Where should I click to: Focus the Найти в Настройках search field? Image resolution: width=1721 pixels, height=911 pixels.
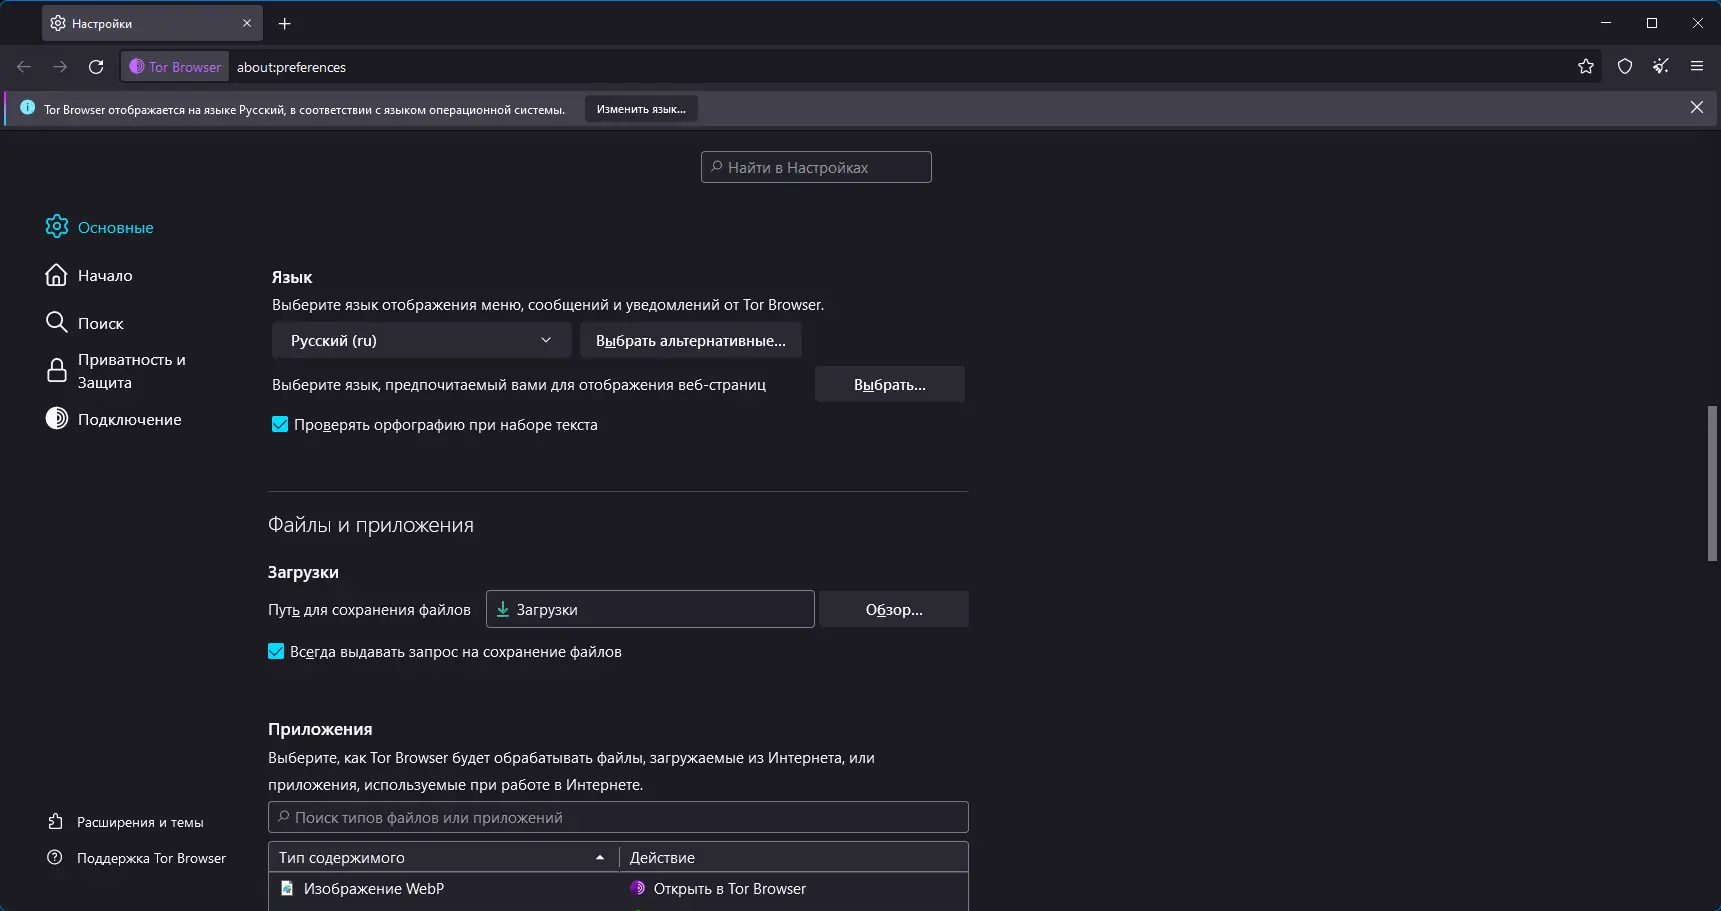point(816,167)
